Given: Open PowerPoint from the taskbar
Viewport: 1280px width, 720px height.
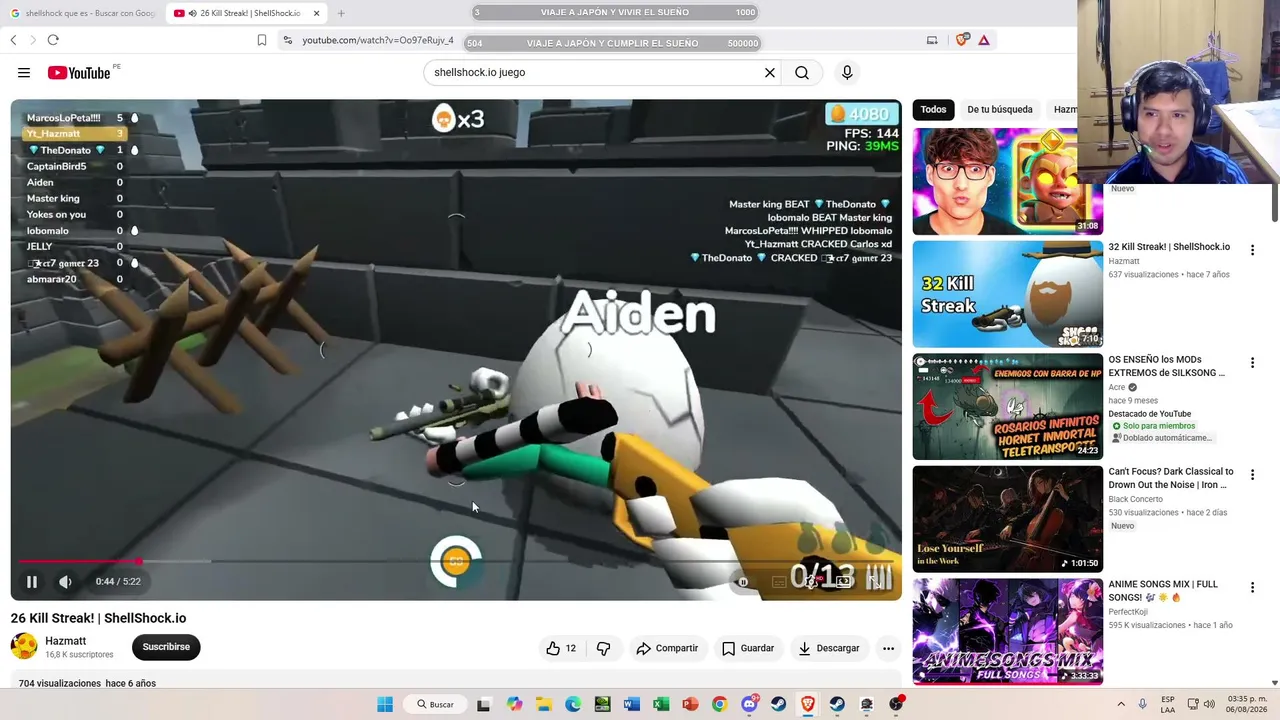Looking at the screenshot, I should 690,704.
